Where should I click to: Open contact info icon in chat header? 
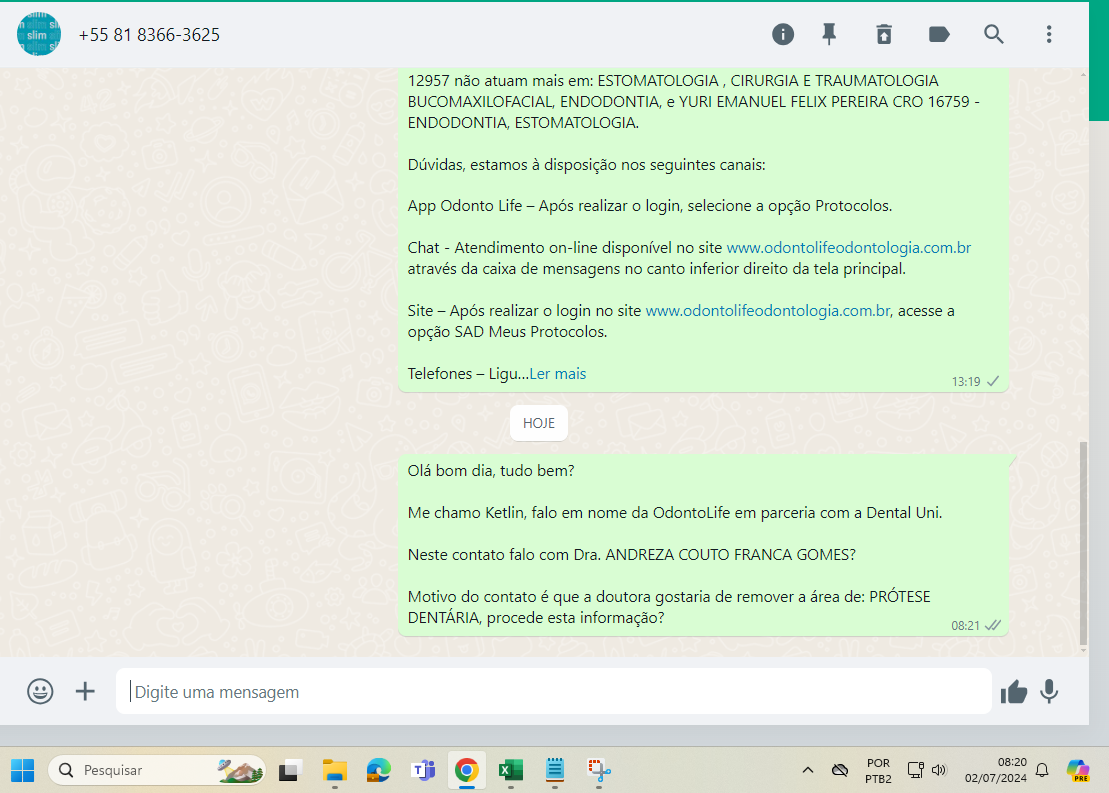coord(782,34)
